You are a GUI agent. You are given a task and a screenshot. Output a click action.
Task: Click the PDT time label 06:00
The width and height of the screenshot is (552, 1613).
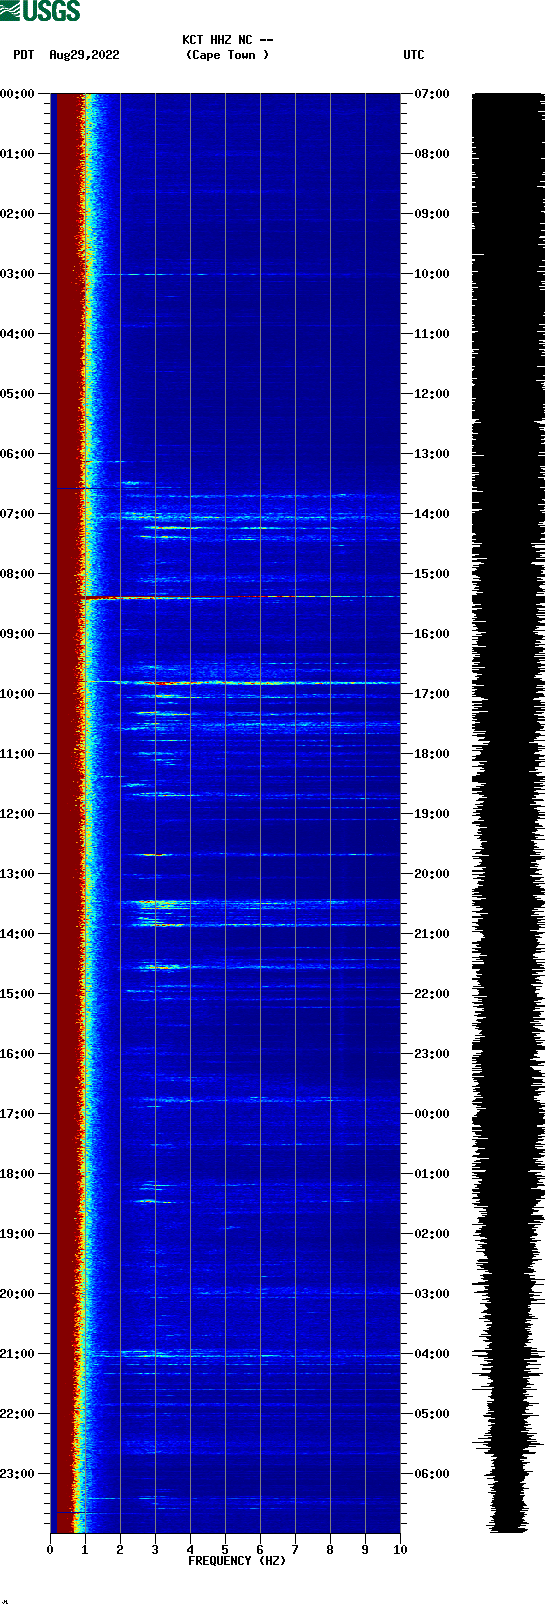click(x=17, y=454)
